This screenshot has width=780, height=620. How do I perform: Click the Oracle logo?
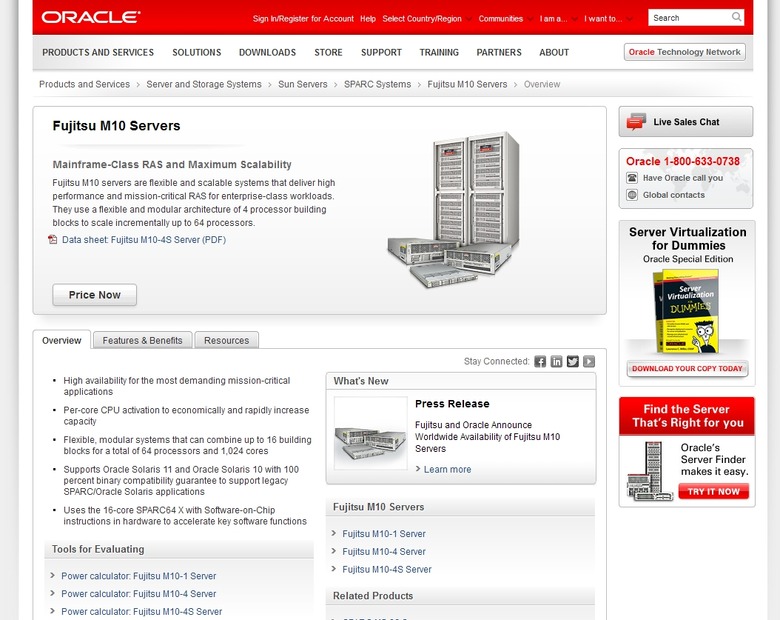(x=91, y=17)
